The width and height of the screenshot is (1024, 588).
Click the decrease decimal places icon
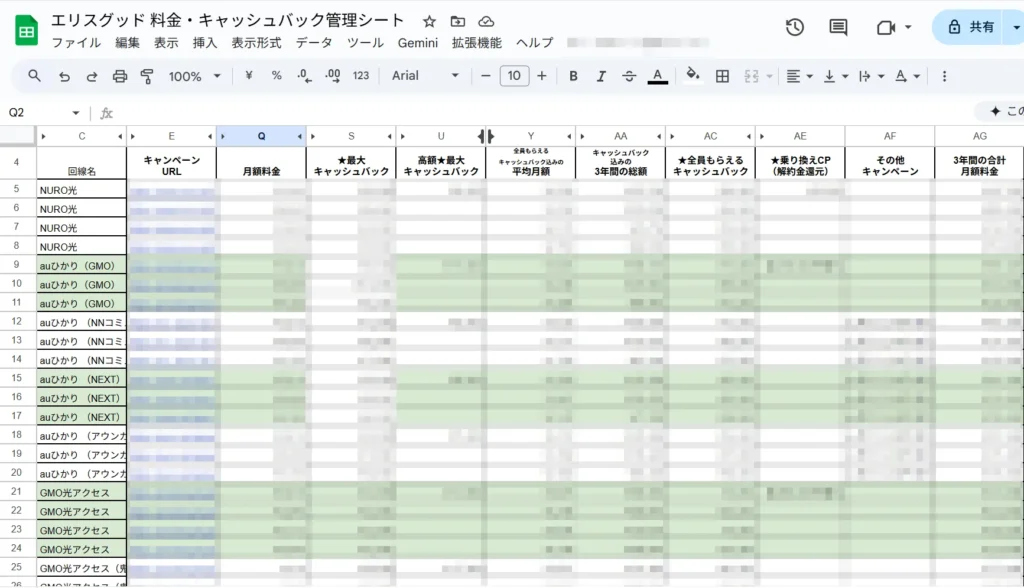pyautogui.click(x=302, y=75)
